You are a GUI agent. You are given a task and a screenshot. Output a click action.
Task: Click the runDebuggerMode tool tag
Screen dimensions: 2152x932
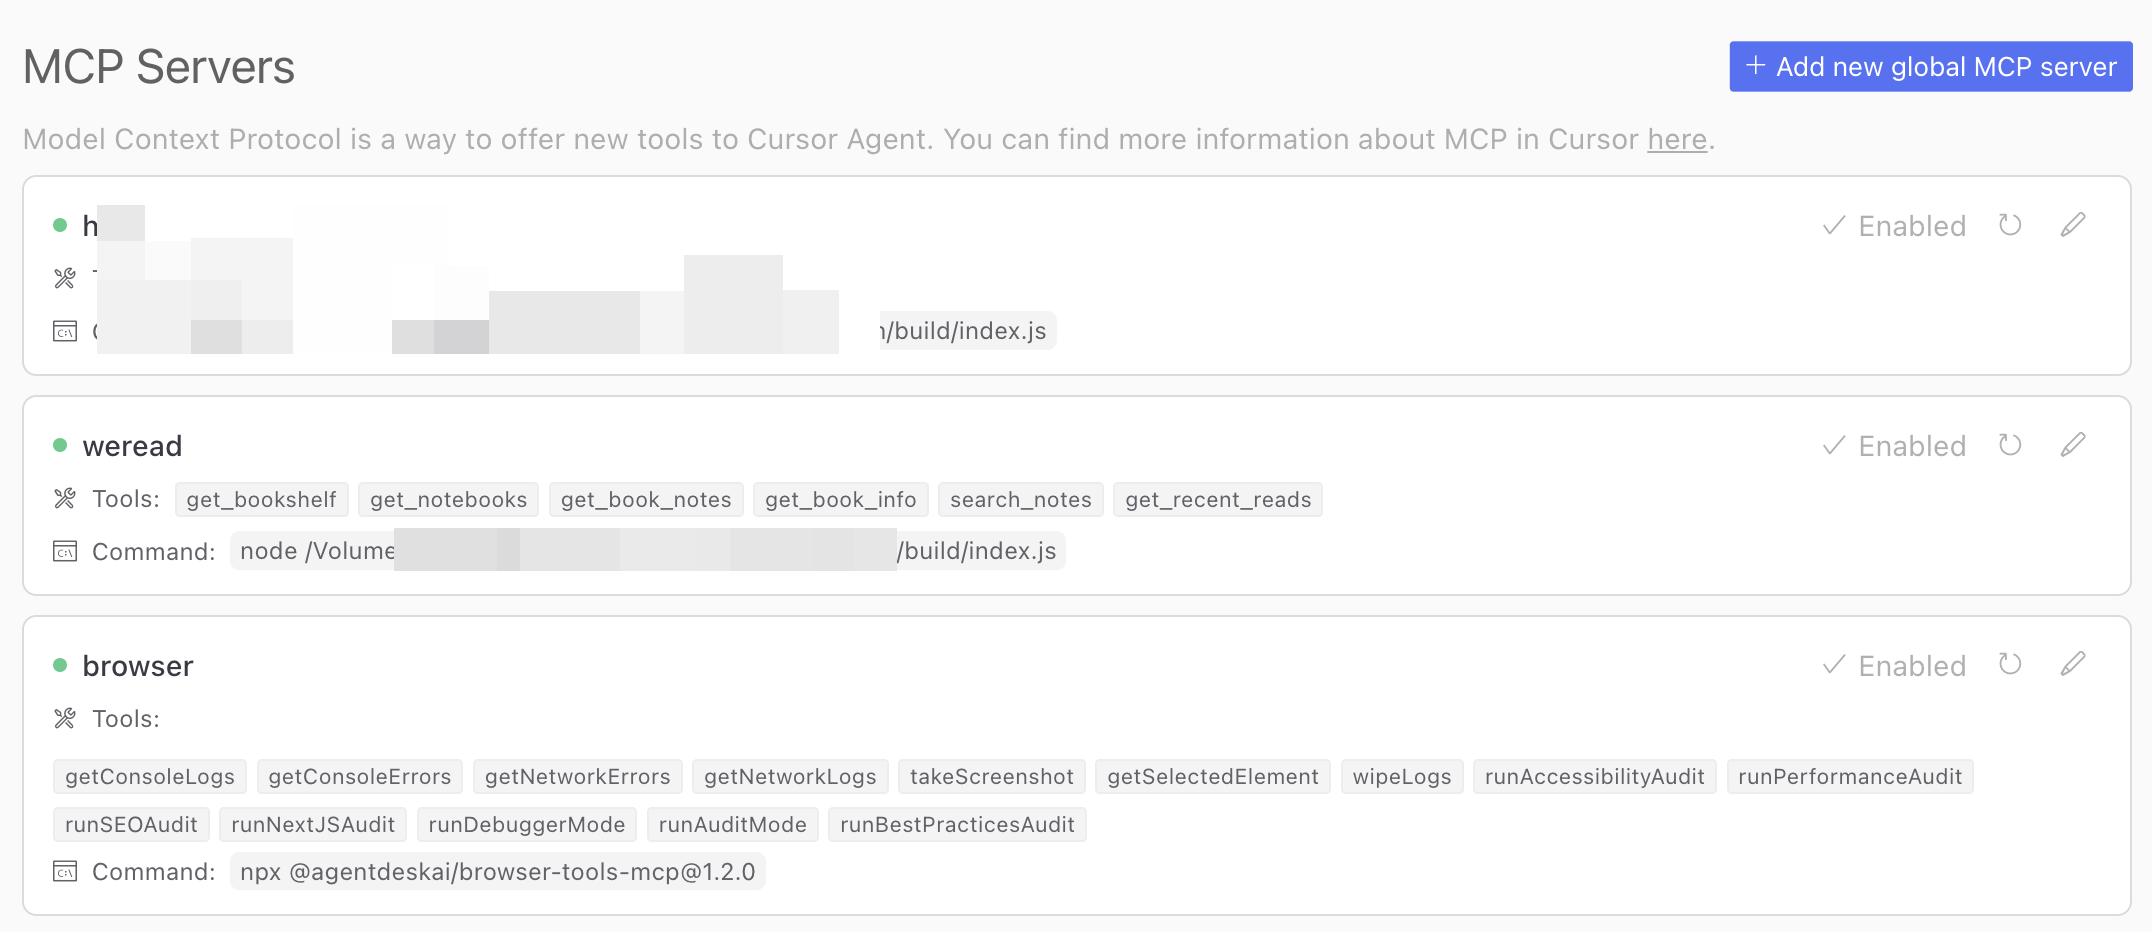526,825
